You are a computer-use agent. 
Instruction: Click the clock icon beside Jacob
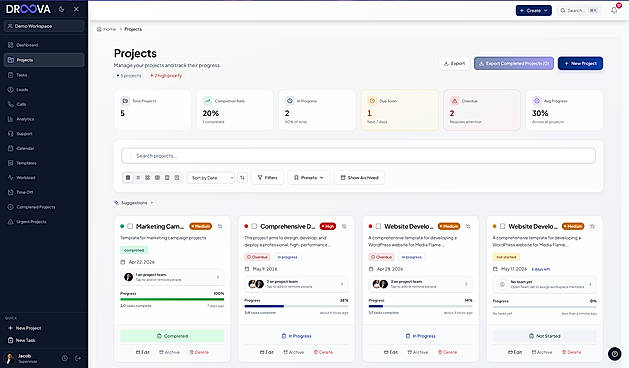[65, 358]
